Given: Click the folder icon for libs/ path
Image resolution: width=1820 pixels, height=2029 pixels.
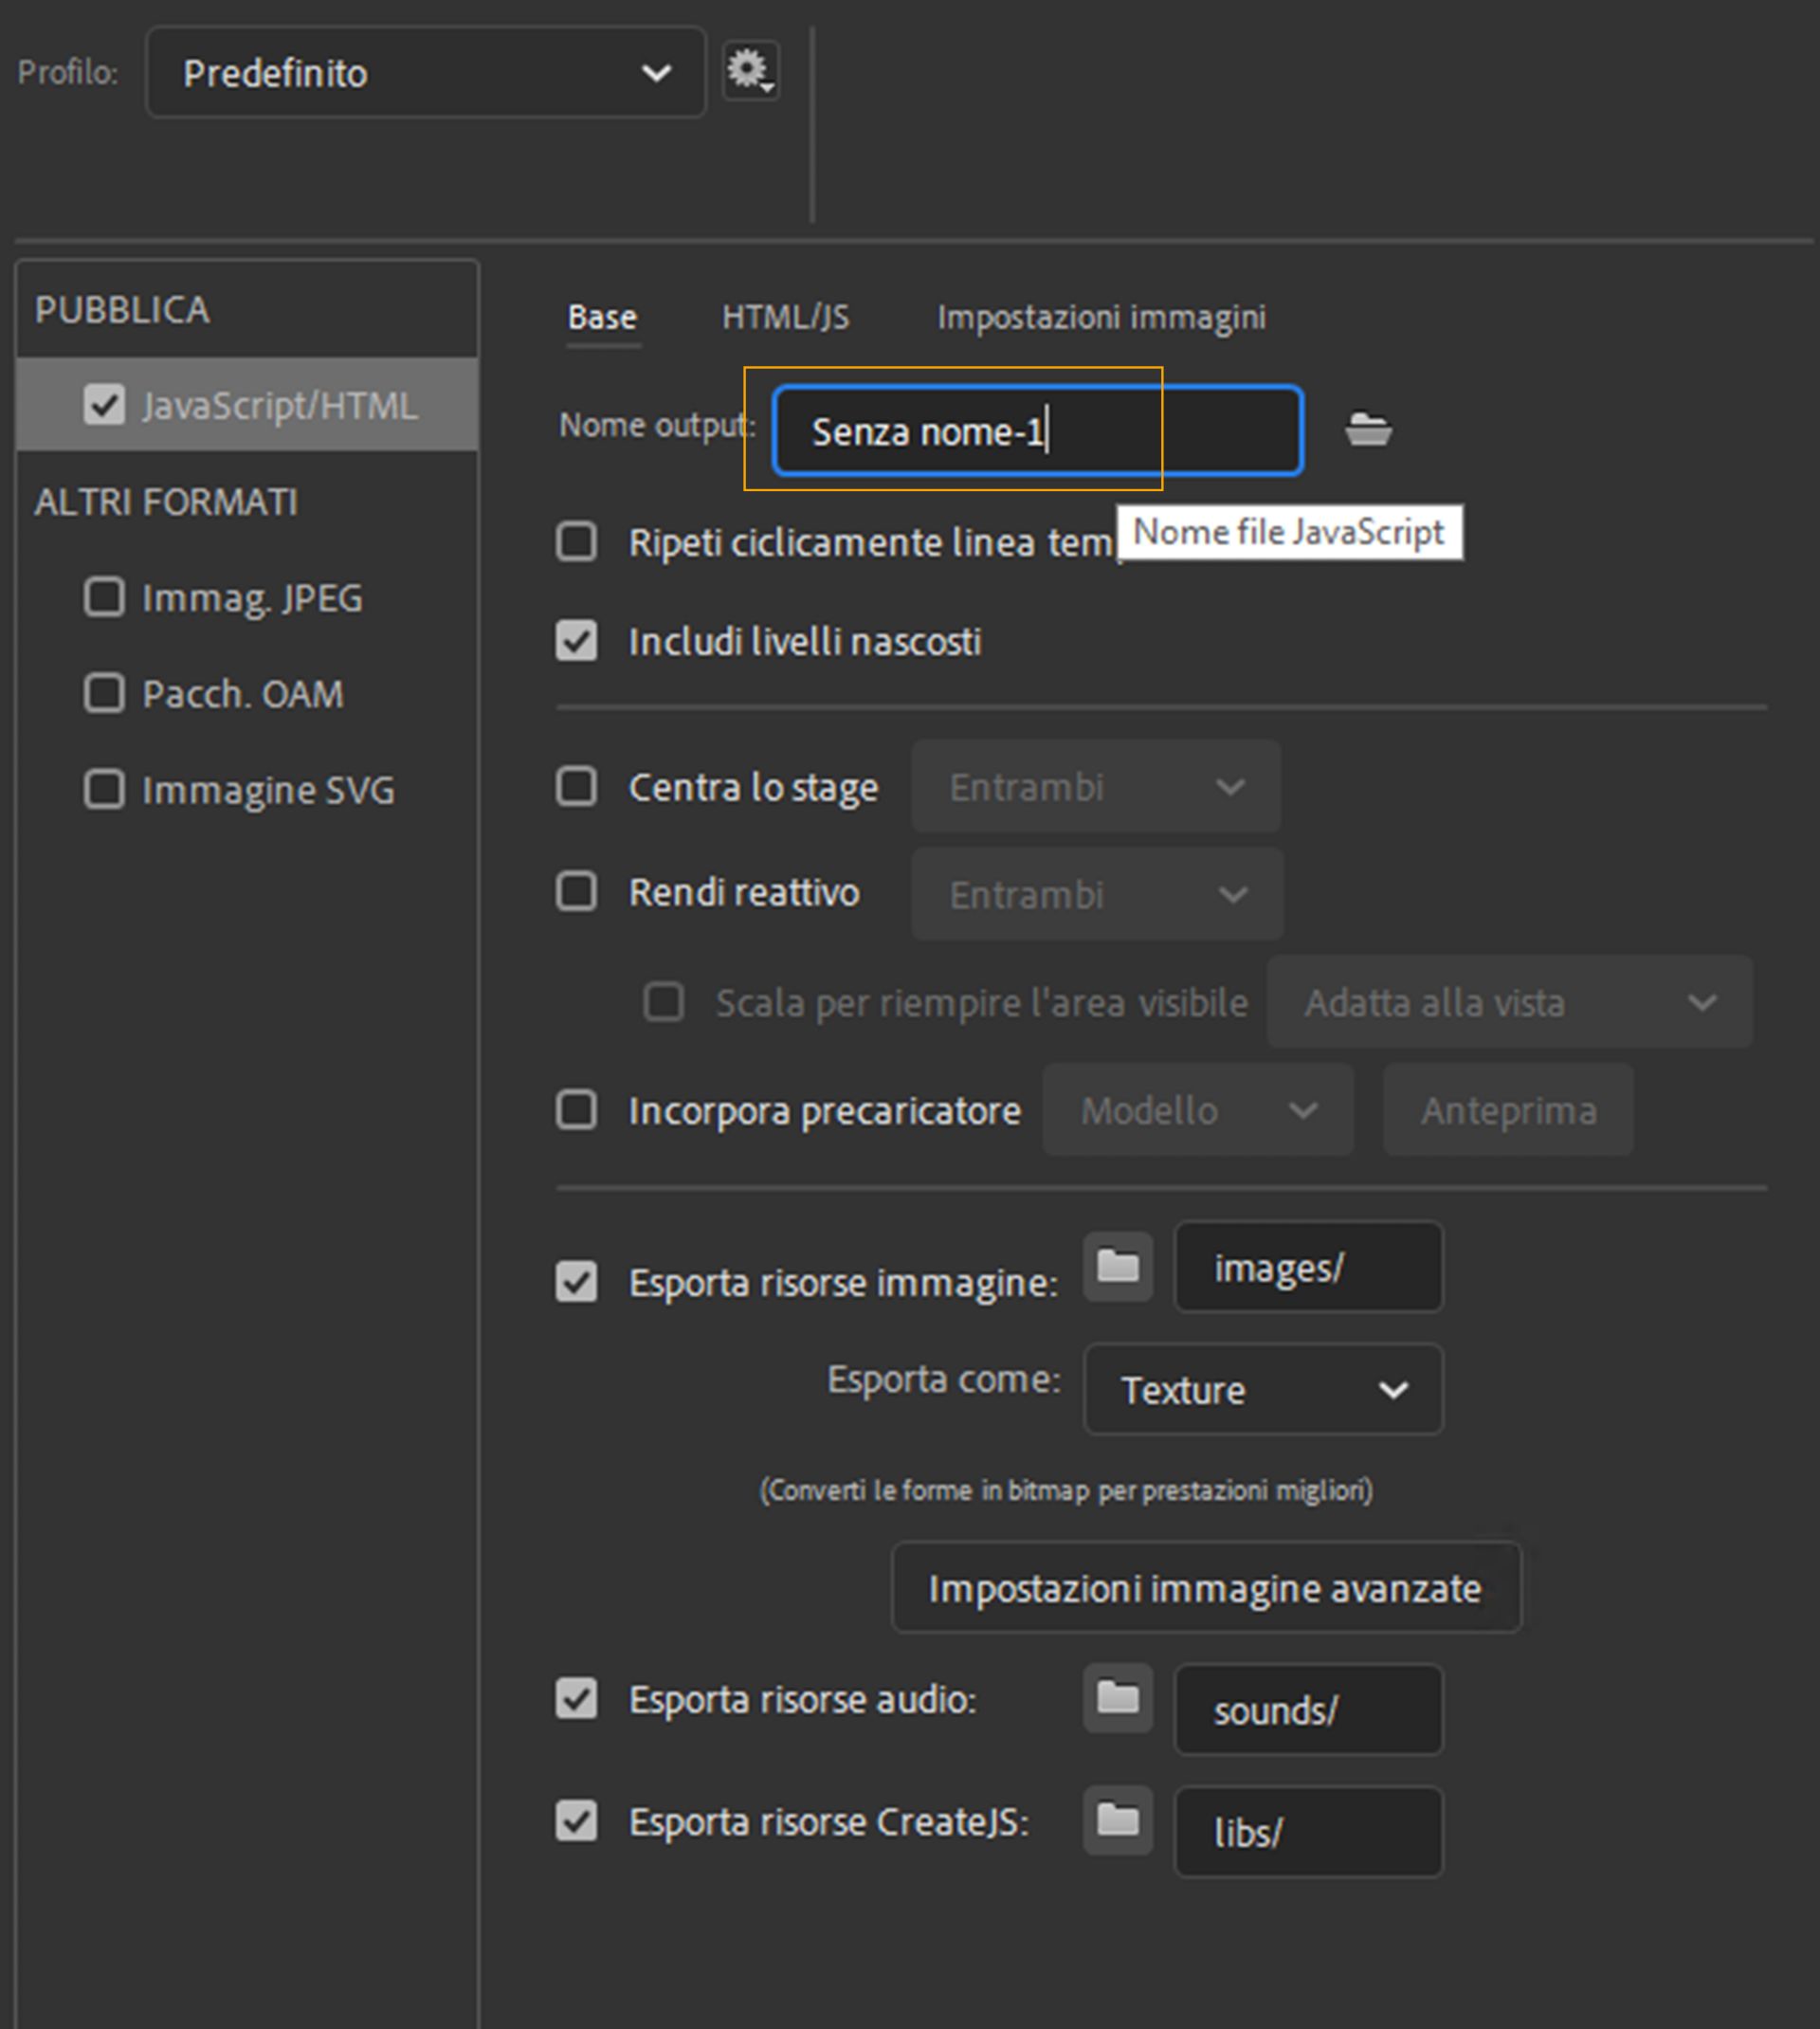Looking at the screenshot, I should [1117, 1819].
